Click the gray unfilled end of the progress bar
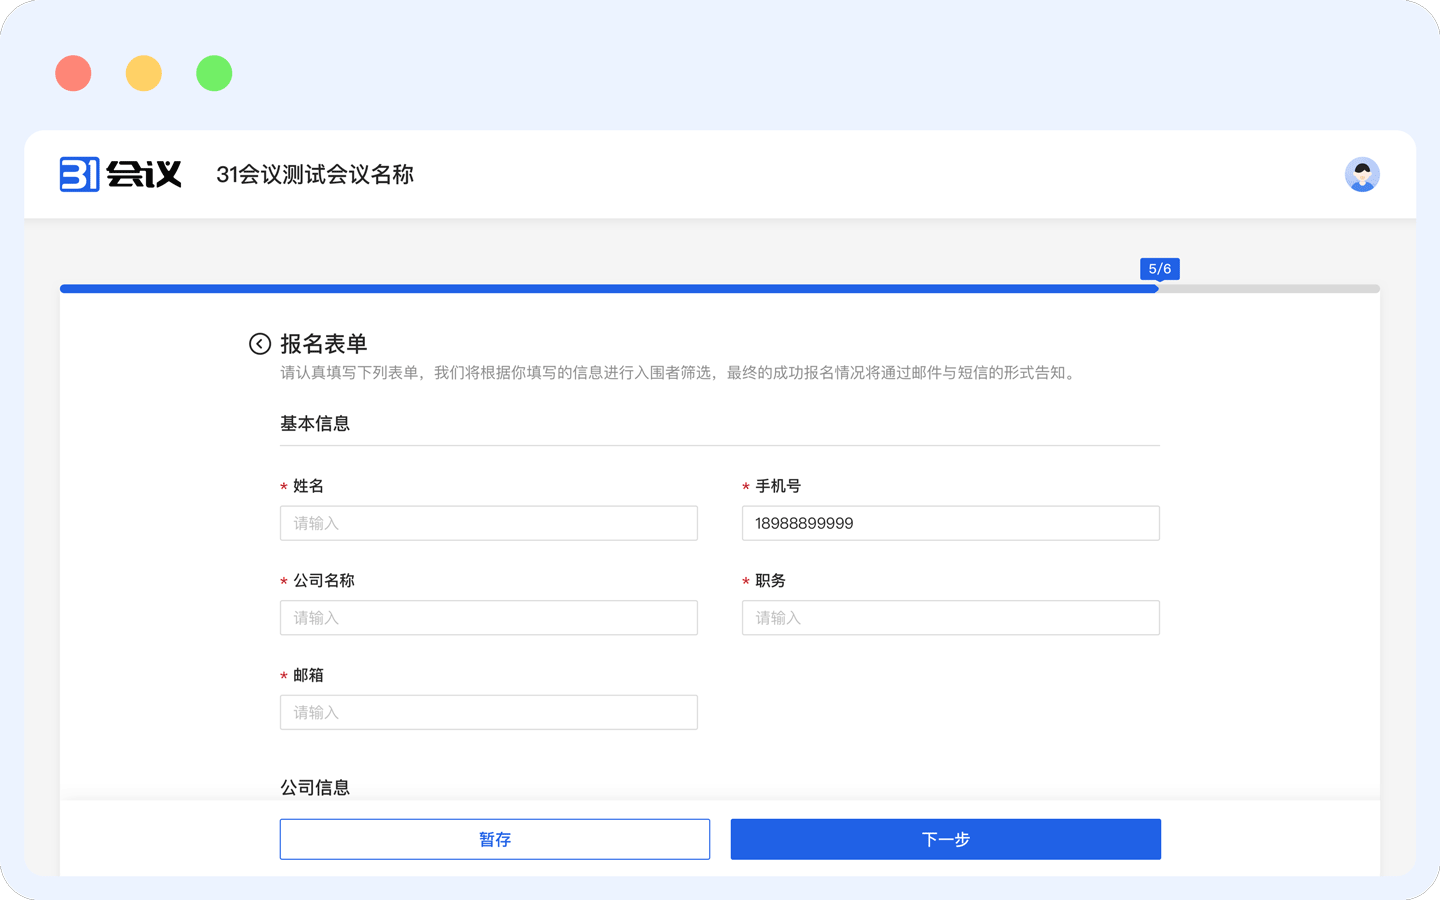1440x900 pixels. [x=1270, y=289]
